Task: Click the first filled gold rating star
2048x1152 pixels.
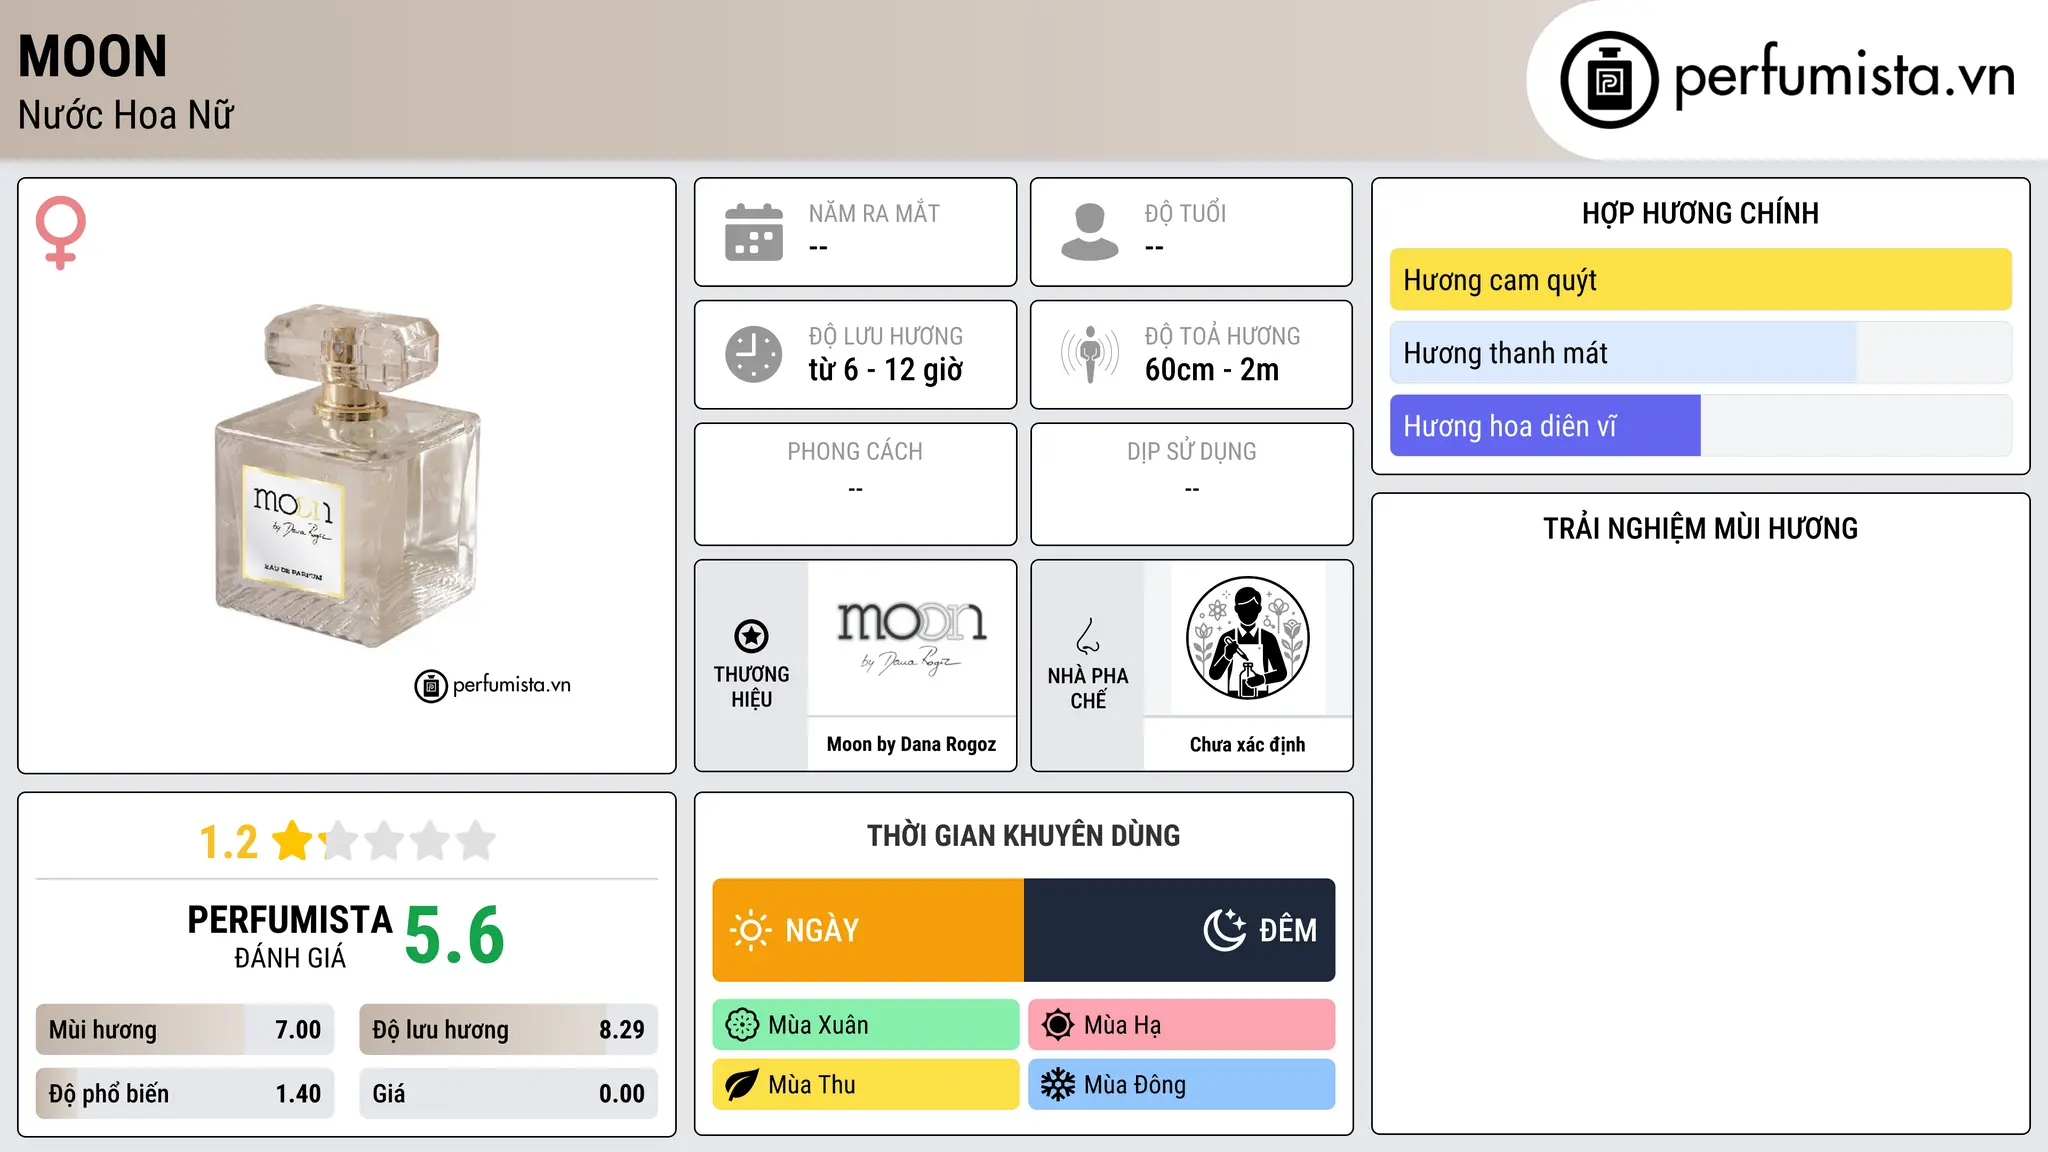Action: click(293, 841)
